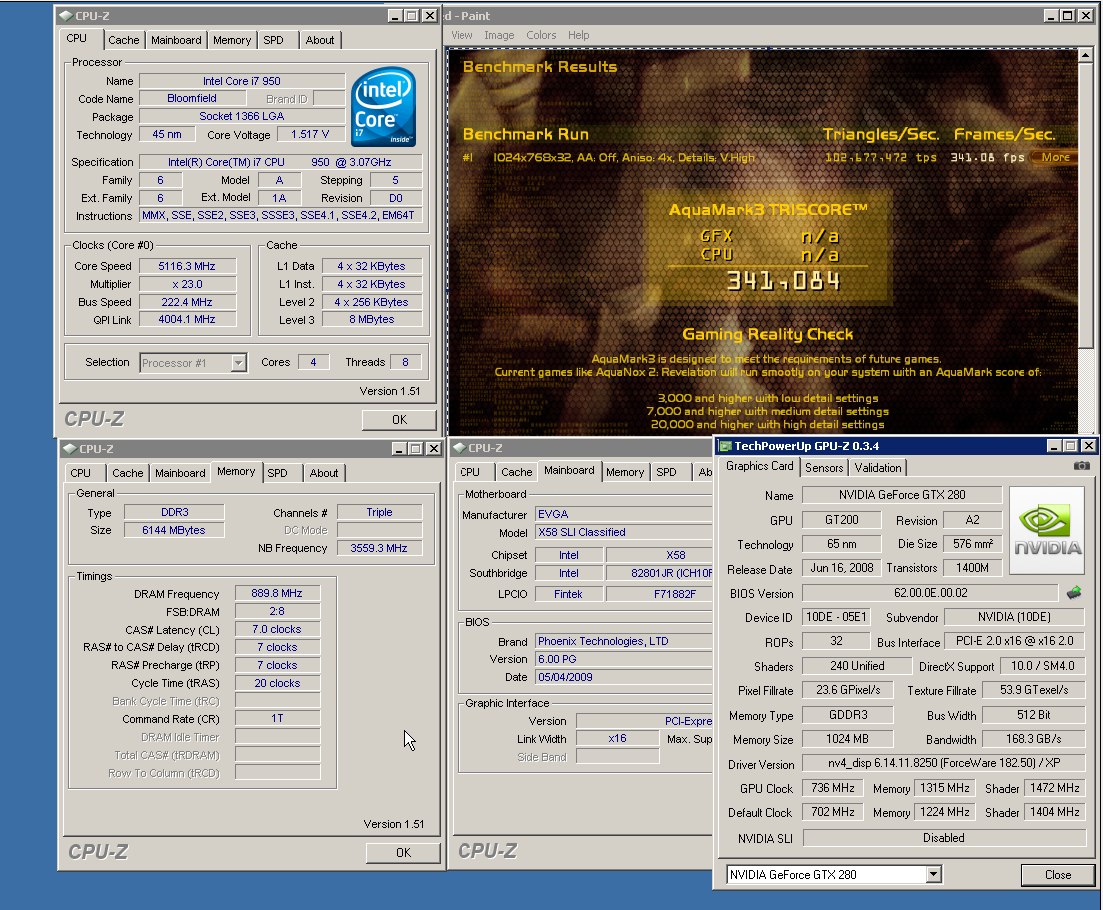This screenshot has height=910, width=1103.
Task: Open the GPU selection dropdown in GPU-Z
Action: pyautogui.click(x=933, y=874)
